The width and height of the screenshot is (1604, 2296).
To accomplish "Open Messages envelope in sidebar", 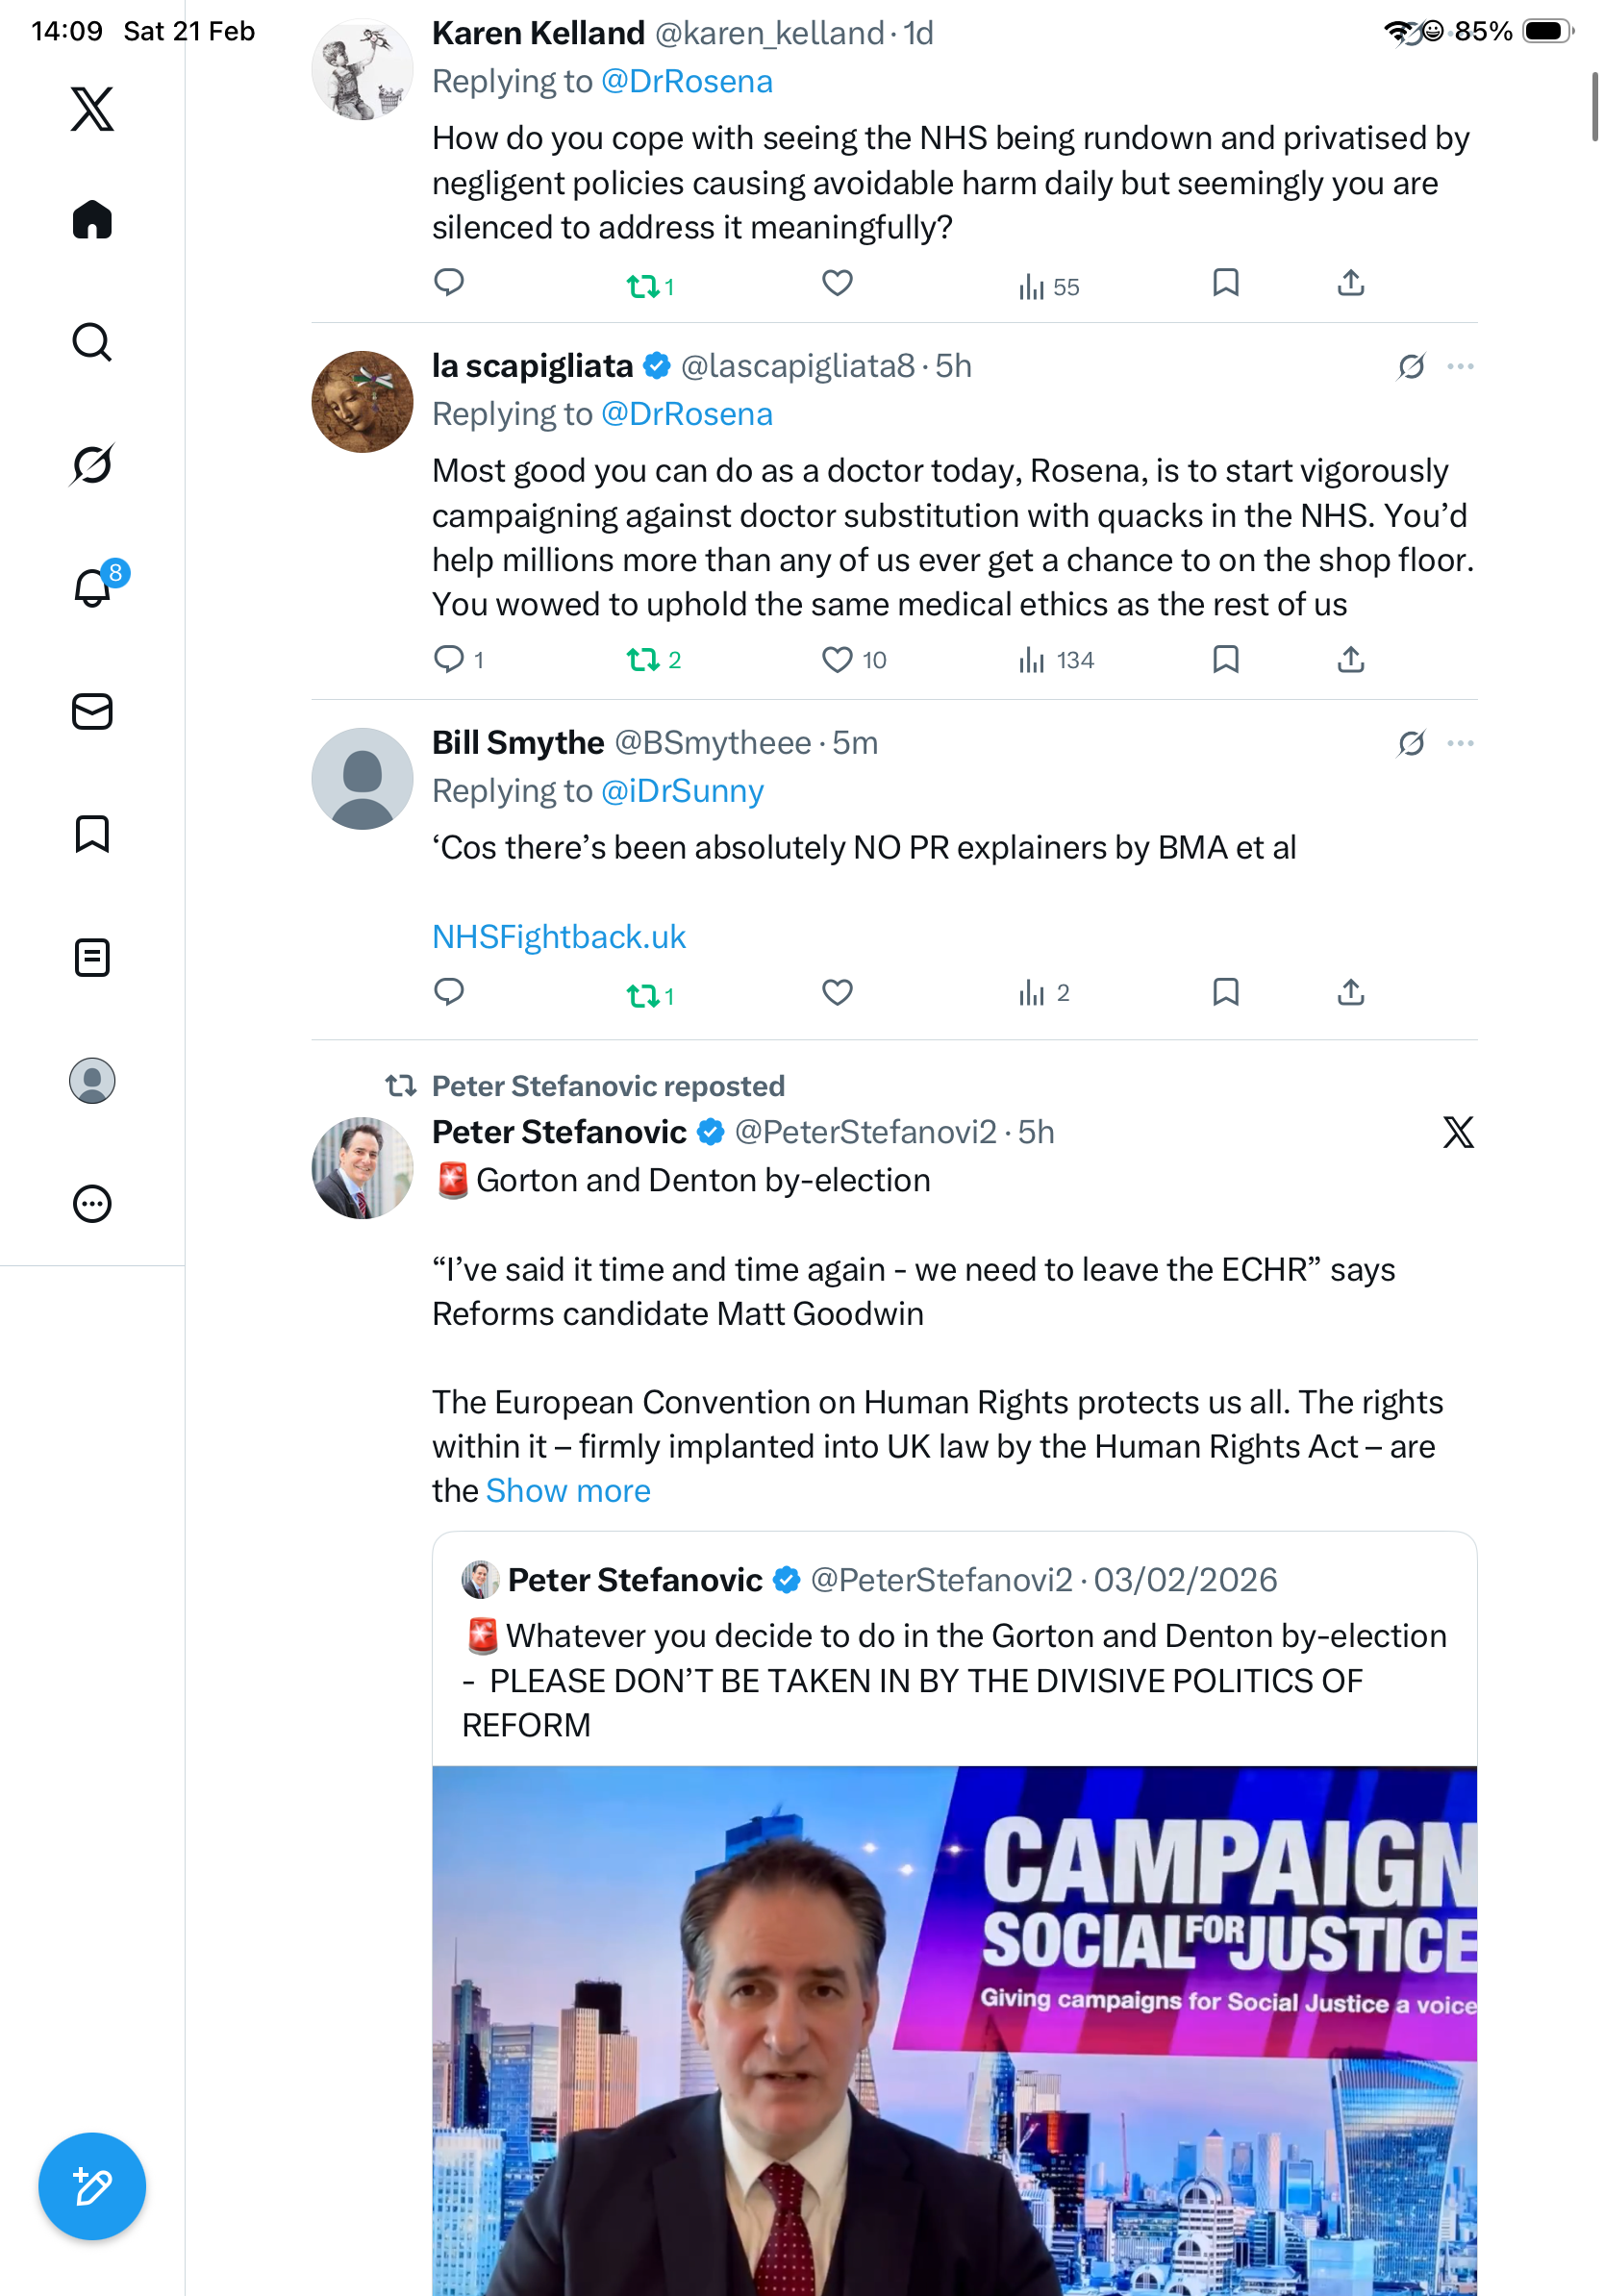I will (x=92, y=712).
